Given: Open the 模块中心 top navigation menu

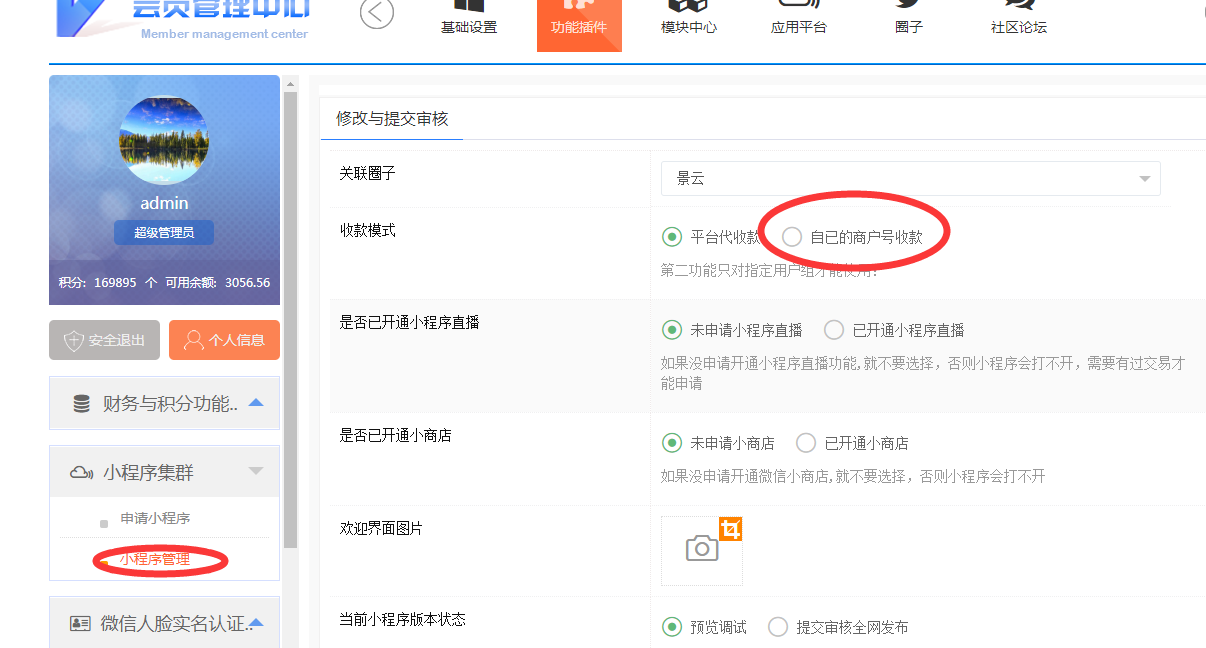Looking at the screenshot, I should [689, 27].
